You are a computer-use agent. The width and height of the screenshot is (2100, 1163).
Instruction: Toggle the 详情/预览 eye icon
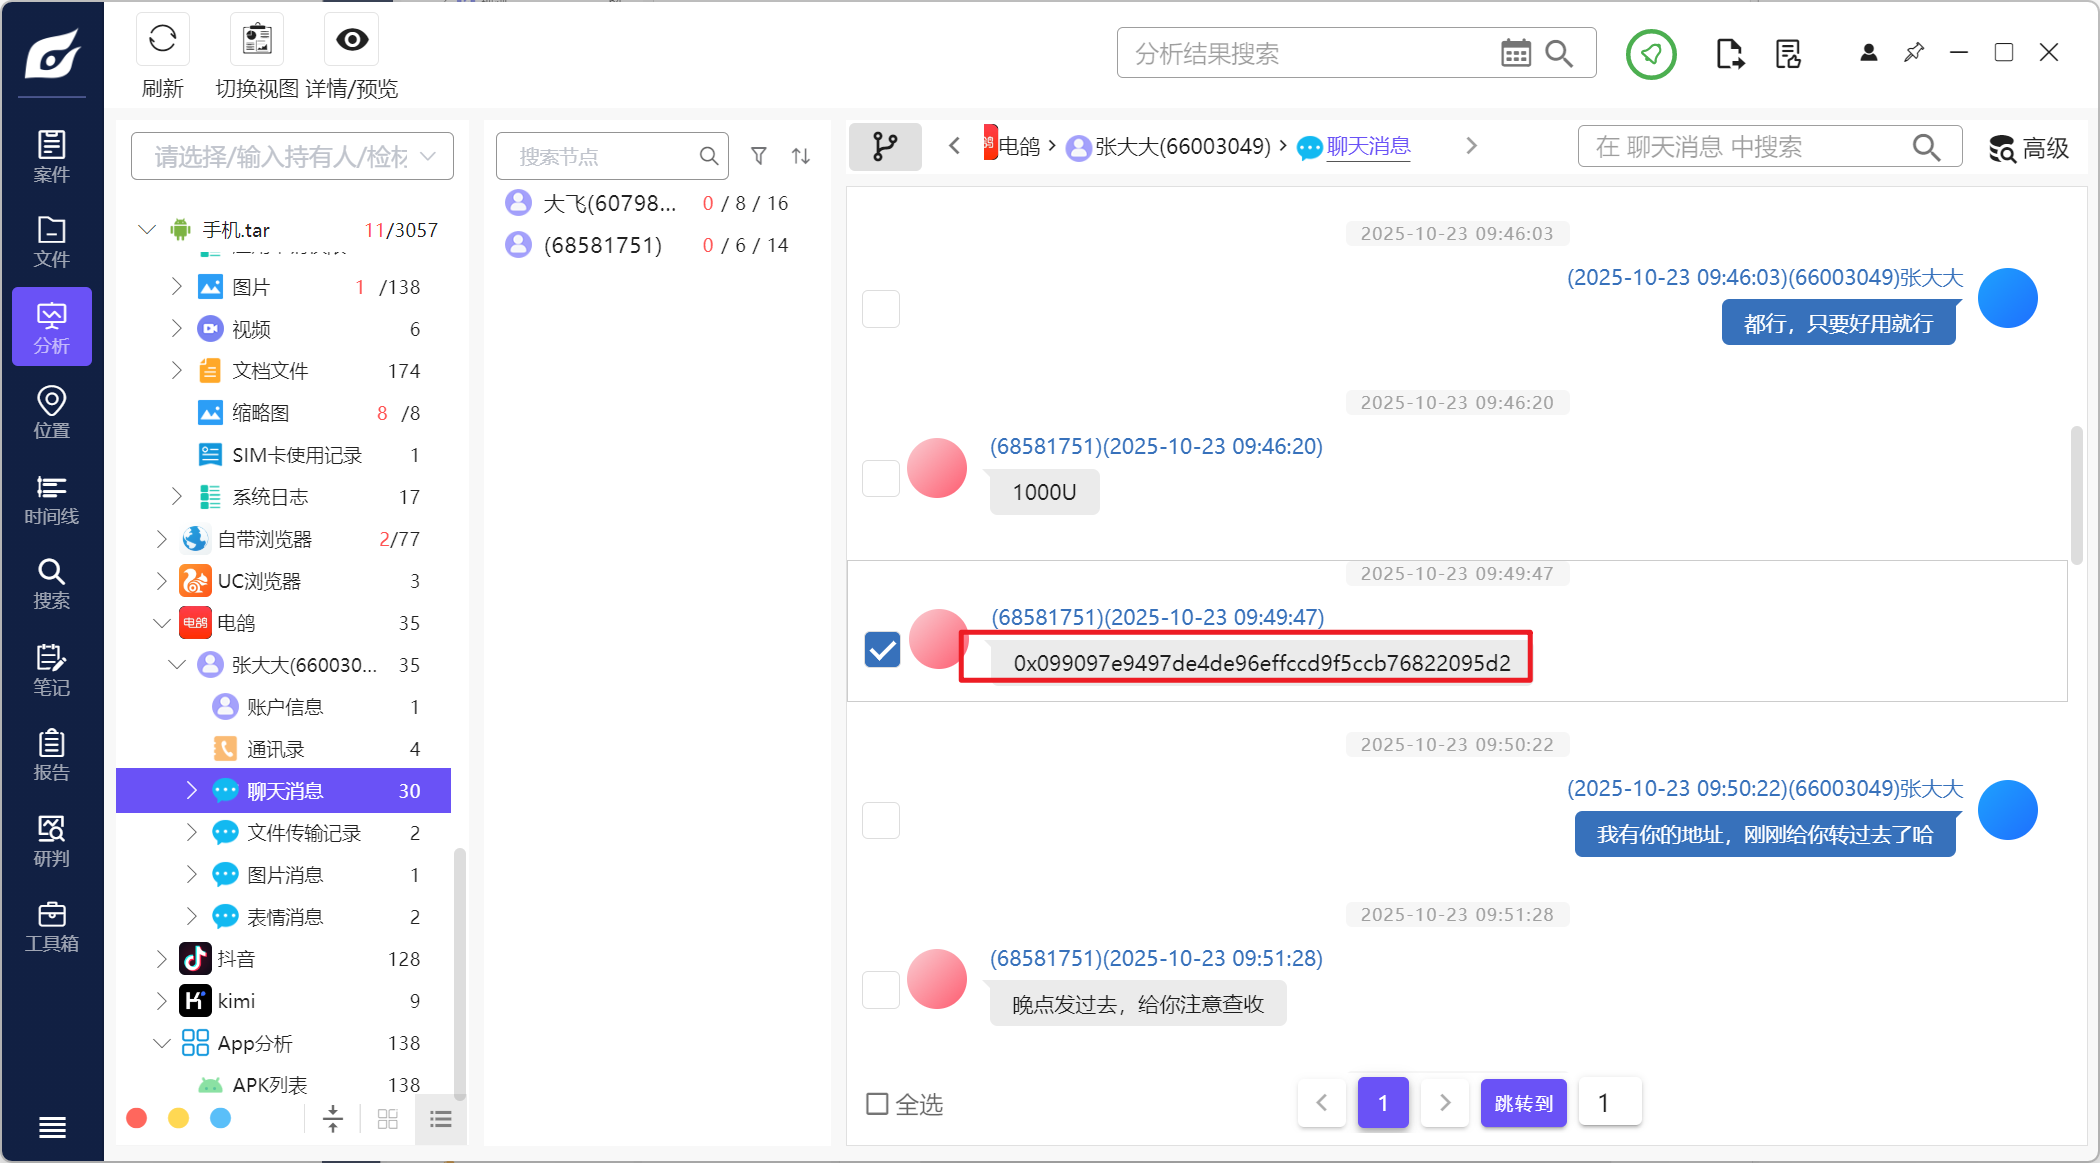point(352,40)
